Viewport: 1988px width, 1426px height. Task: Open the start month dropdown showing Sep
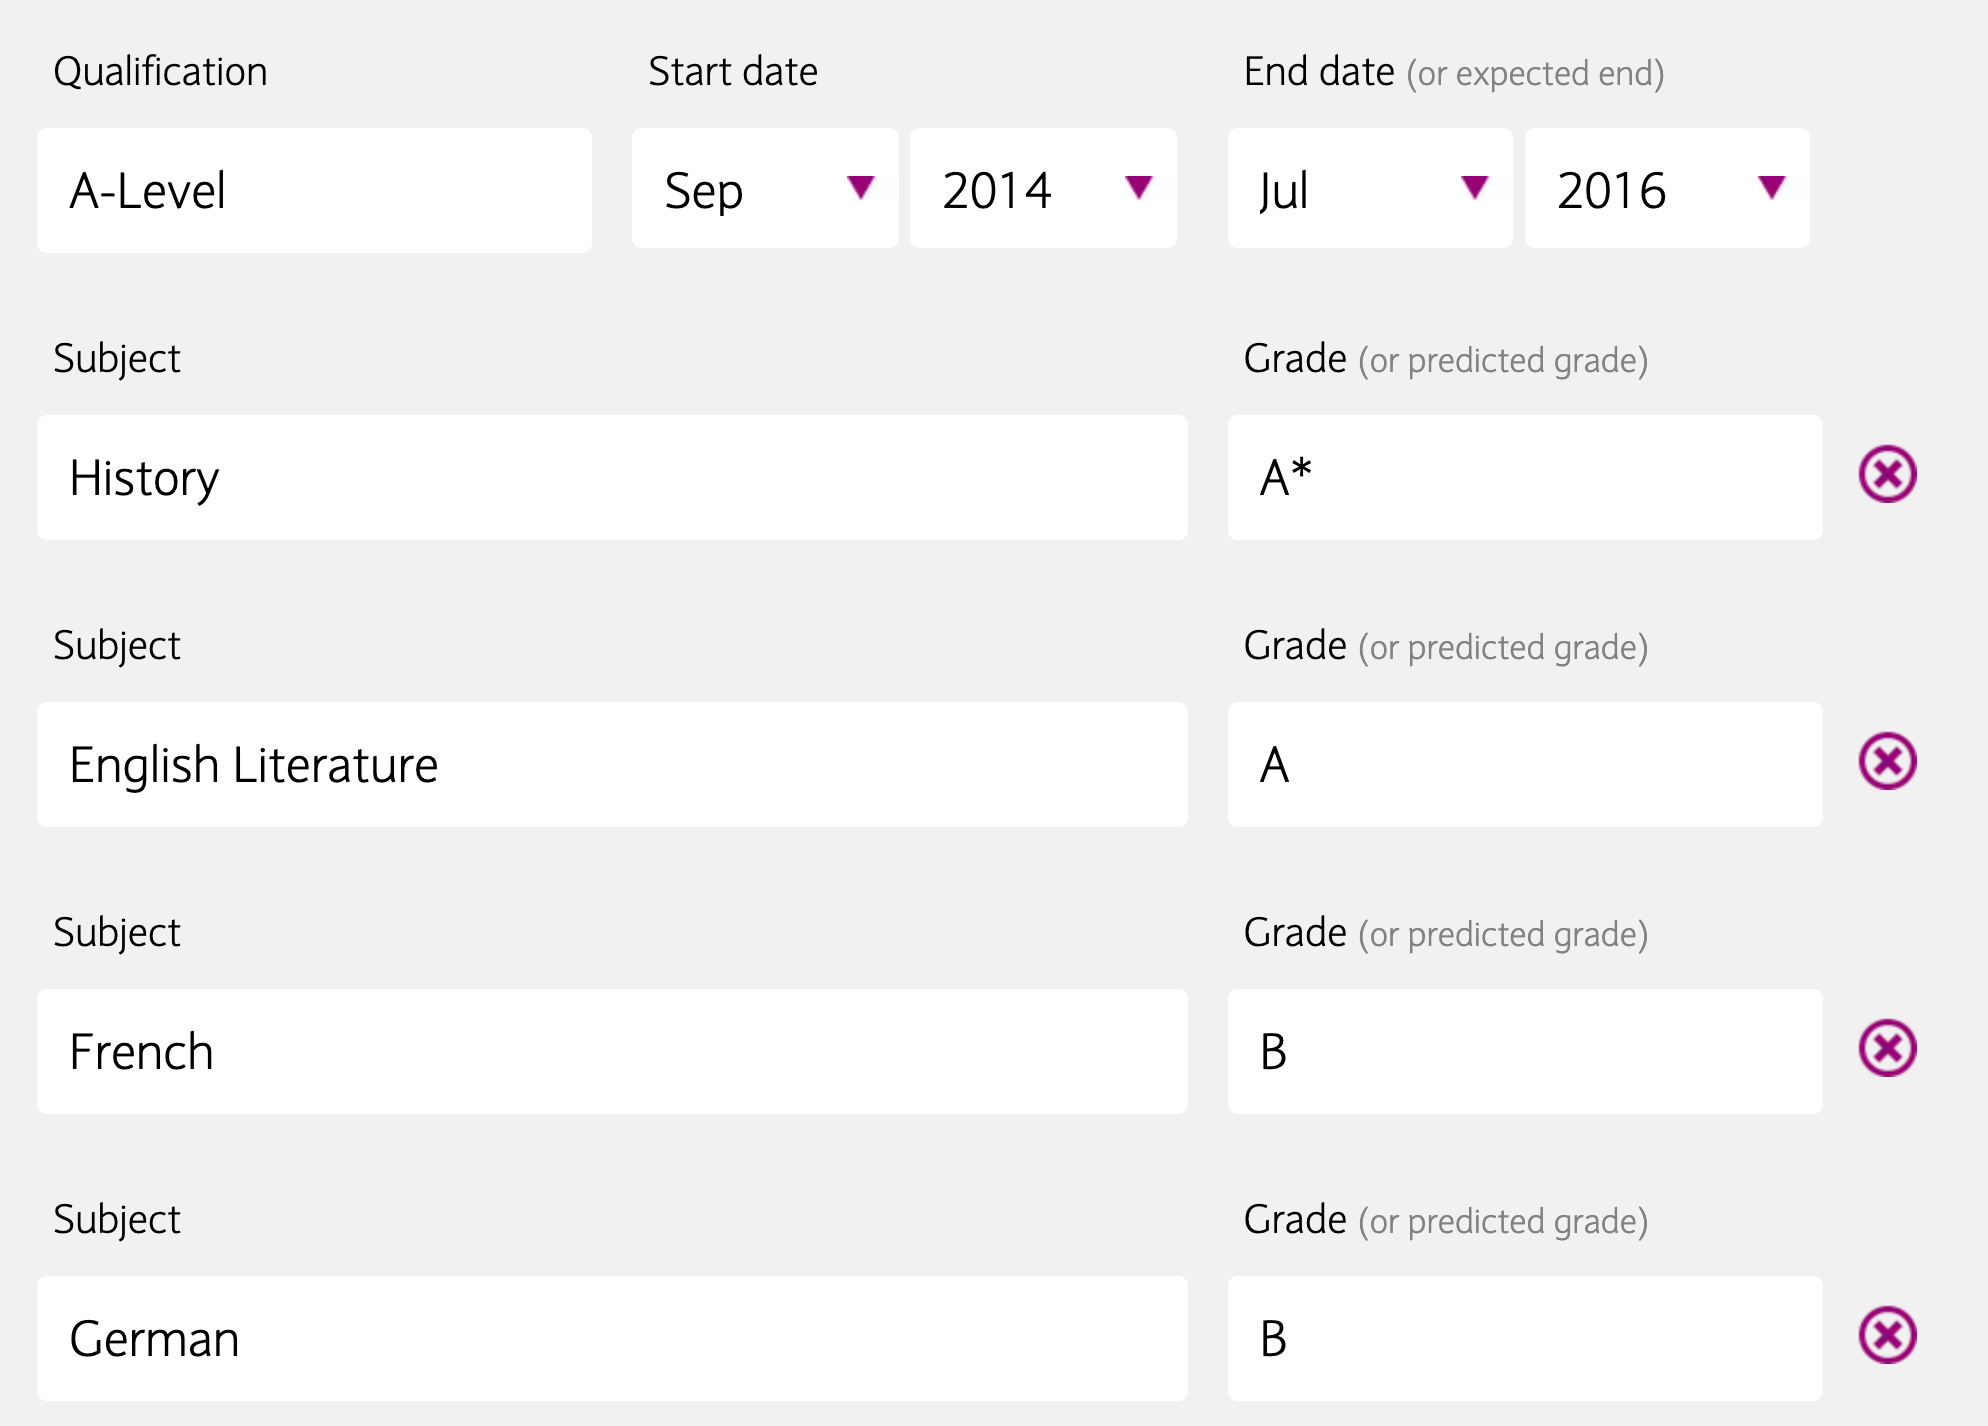point(764,189)
